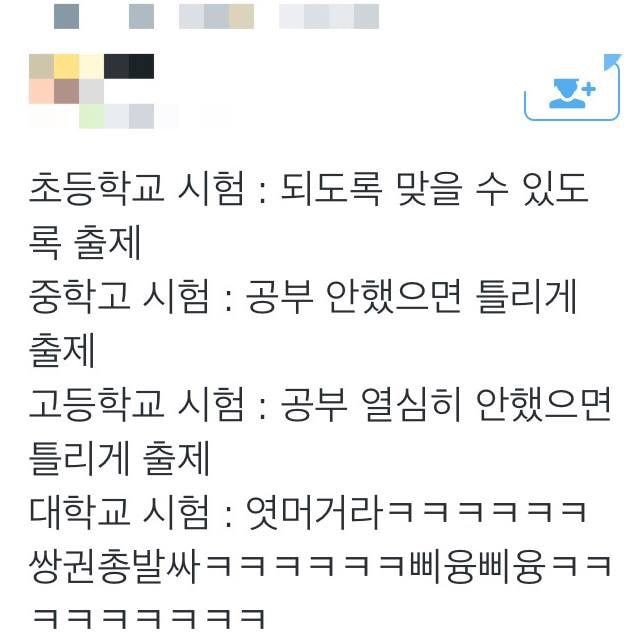Click the person silhouette with plus sign
The width and height of the screenshot is (640, 640).
coord(572,93)
